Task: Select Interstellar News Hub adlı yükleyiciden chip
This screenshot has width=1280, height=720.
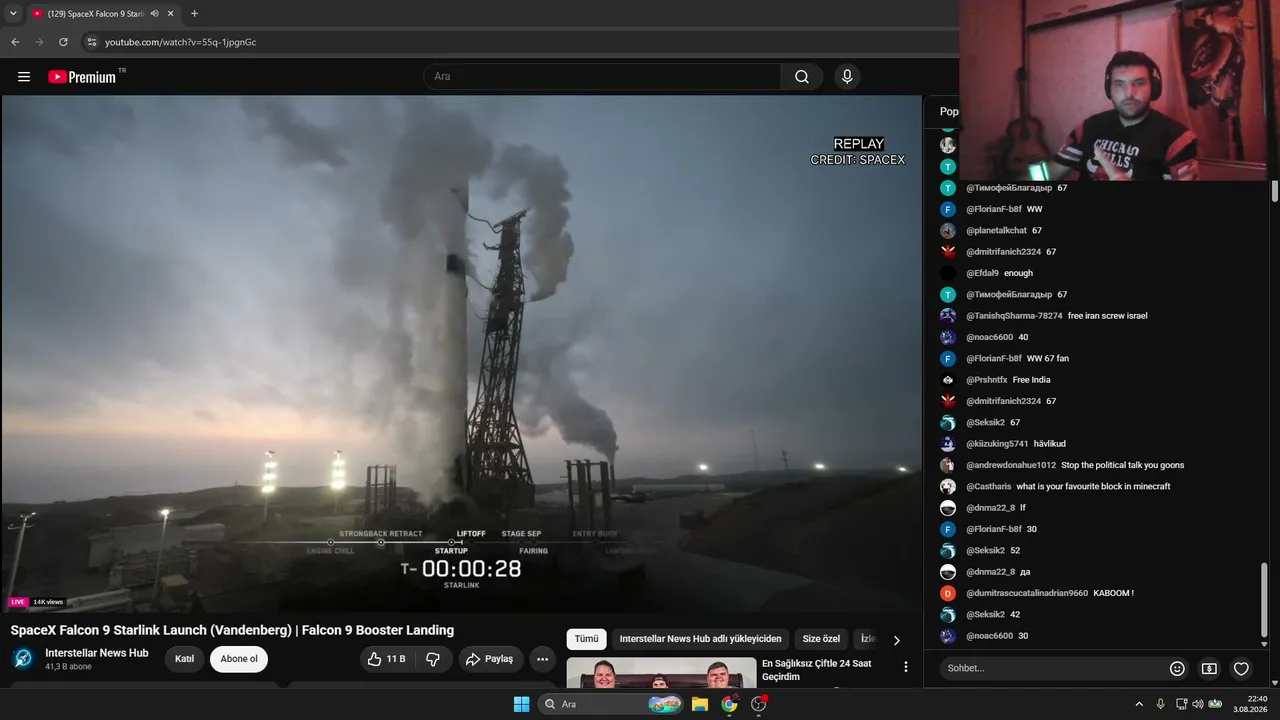Action: [700, 639]
